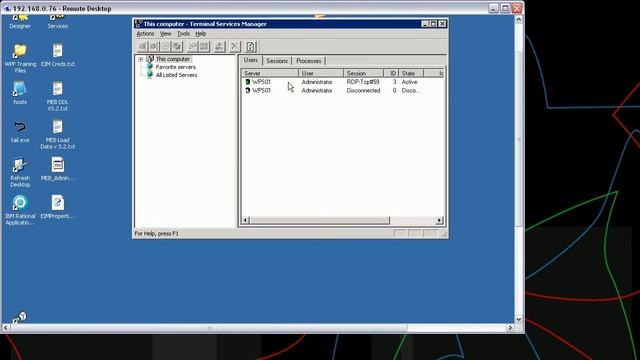Screen dimensions: 640x360
Task: Click the All Listed Servers globe icon
Action: pos(150,75)
